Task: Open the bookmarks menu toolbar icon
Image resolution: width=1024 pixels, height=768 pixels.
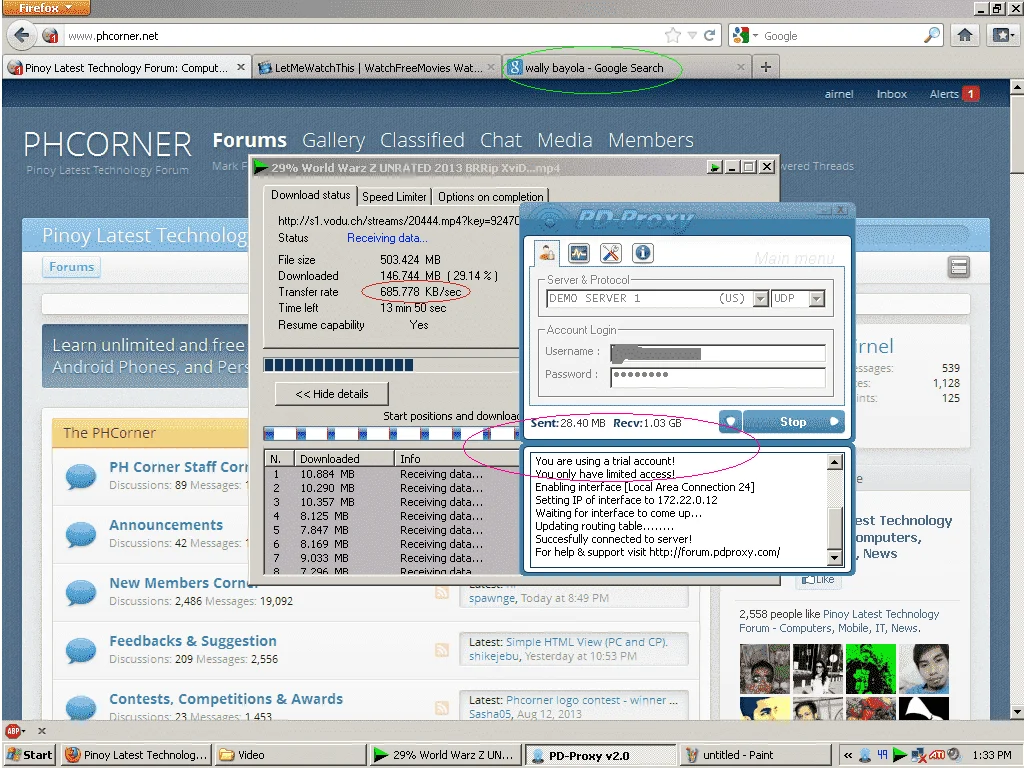Action: [x=1003, y=35]
